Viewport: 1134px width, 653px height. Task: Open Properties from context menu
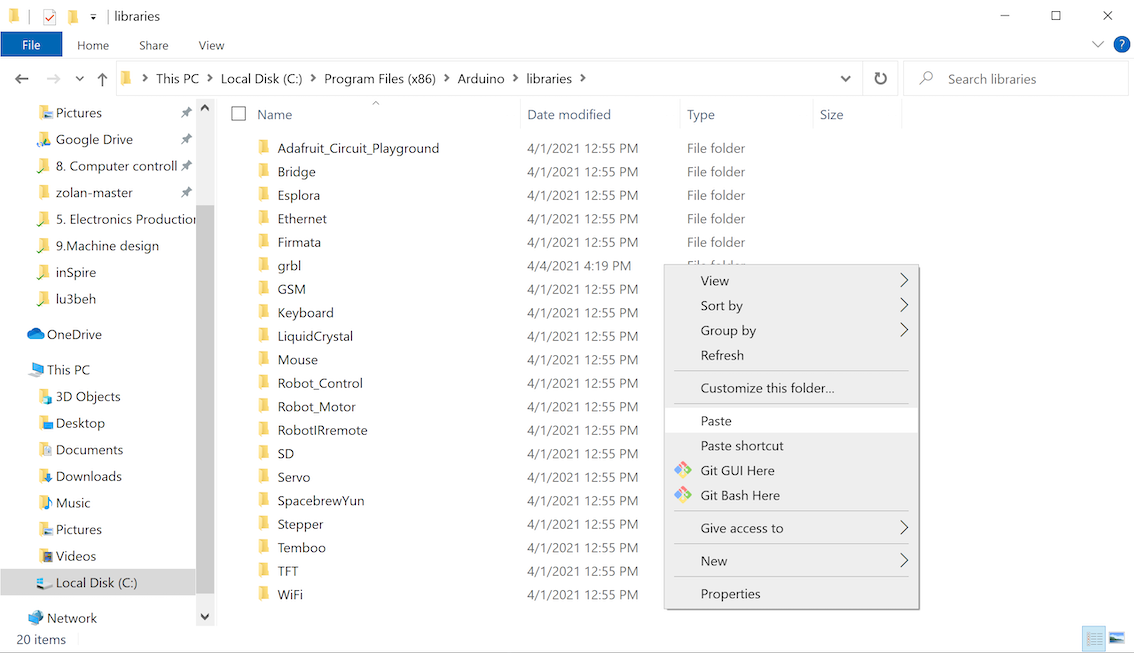click(791, 594)
